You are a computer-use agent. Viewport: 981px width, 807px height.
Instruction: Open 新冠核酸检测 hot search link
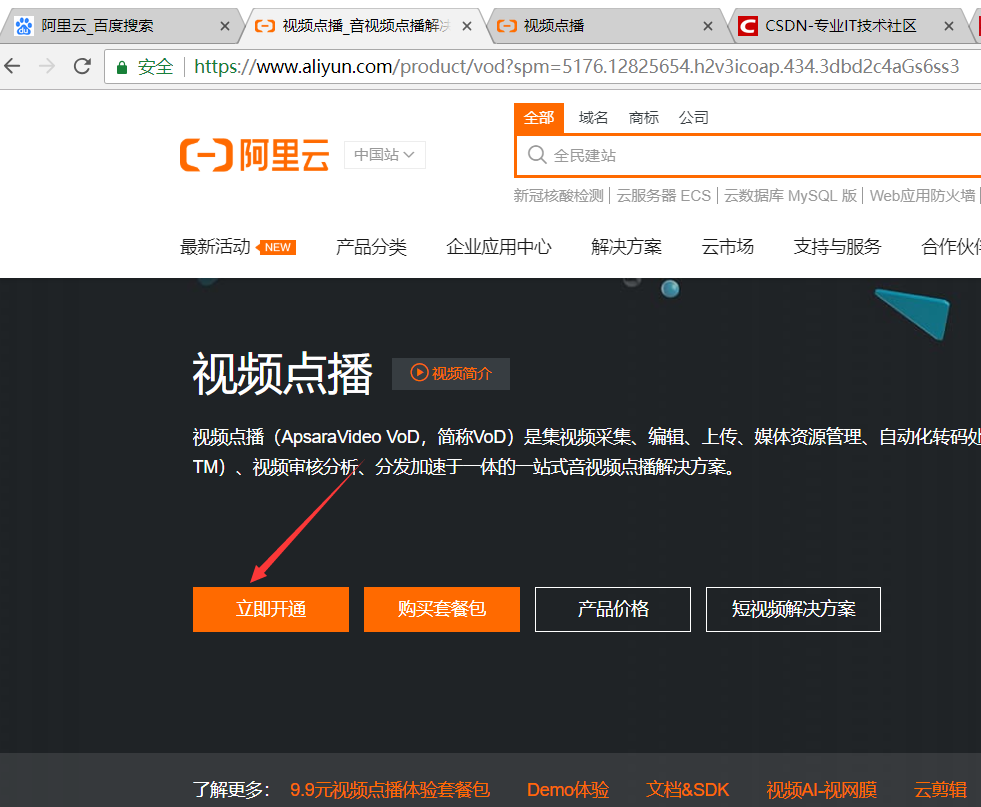coord(559,196)
